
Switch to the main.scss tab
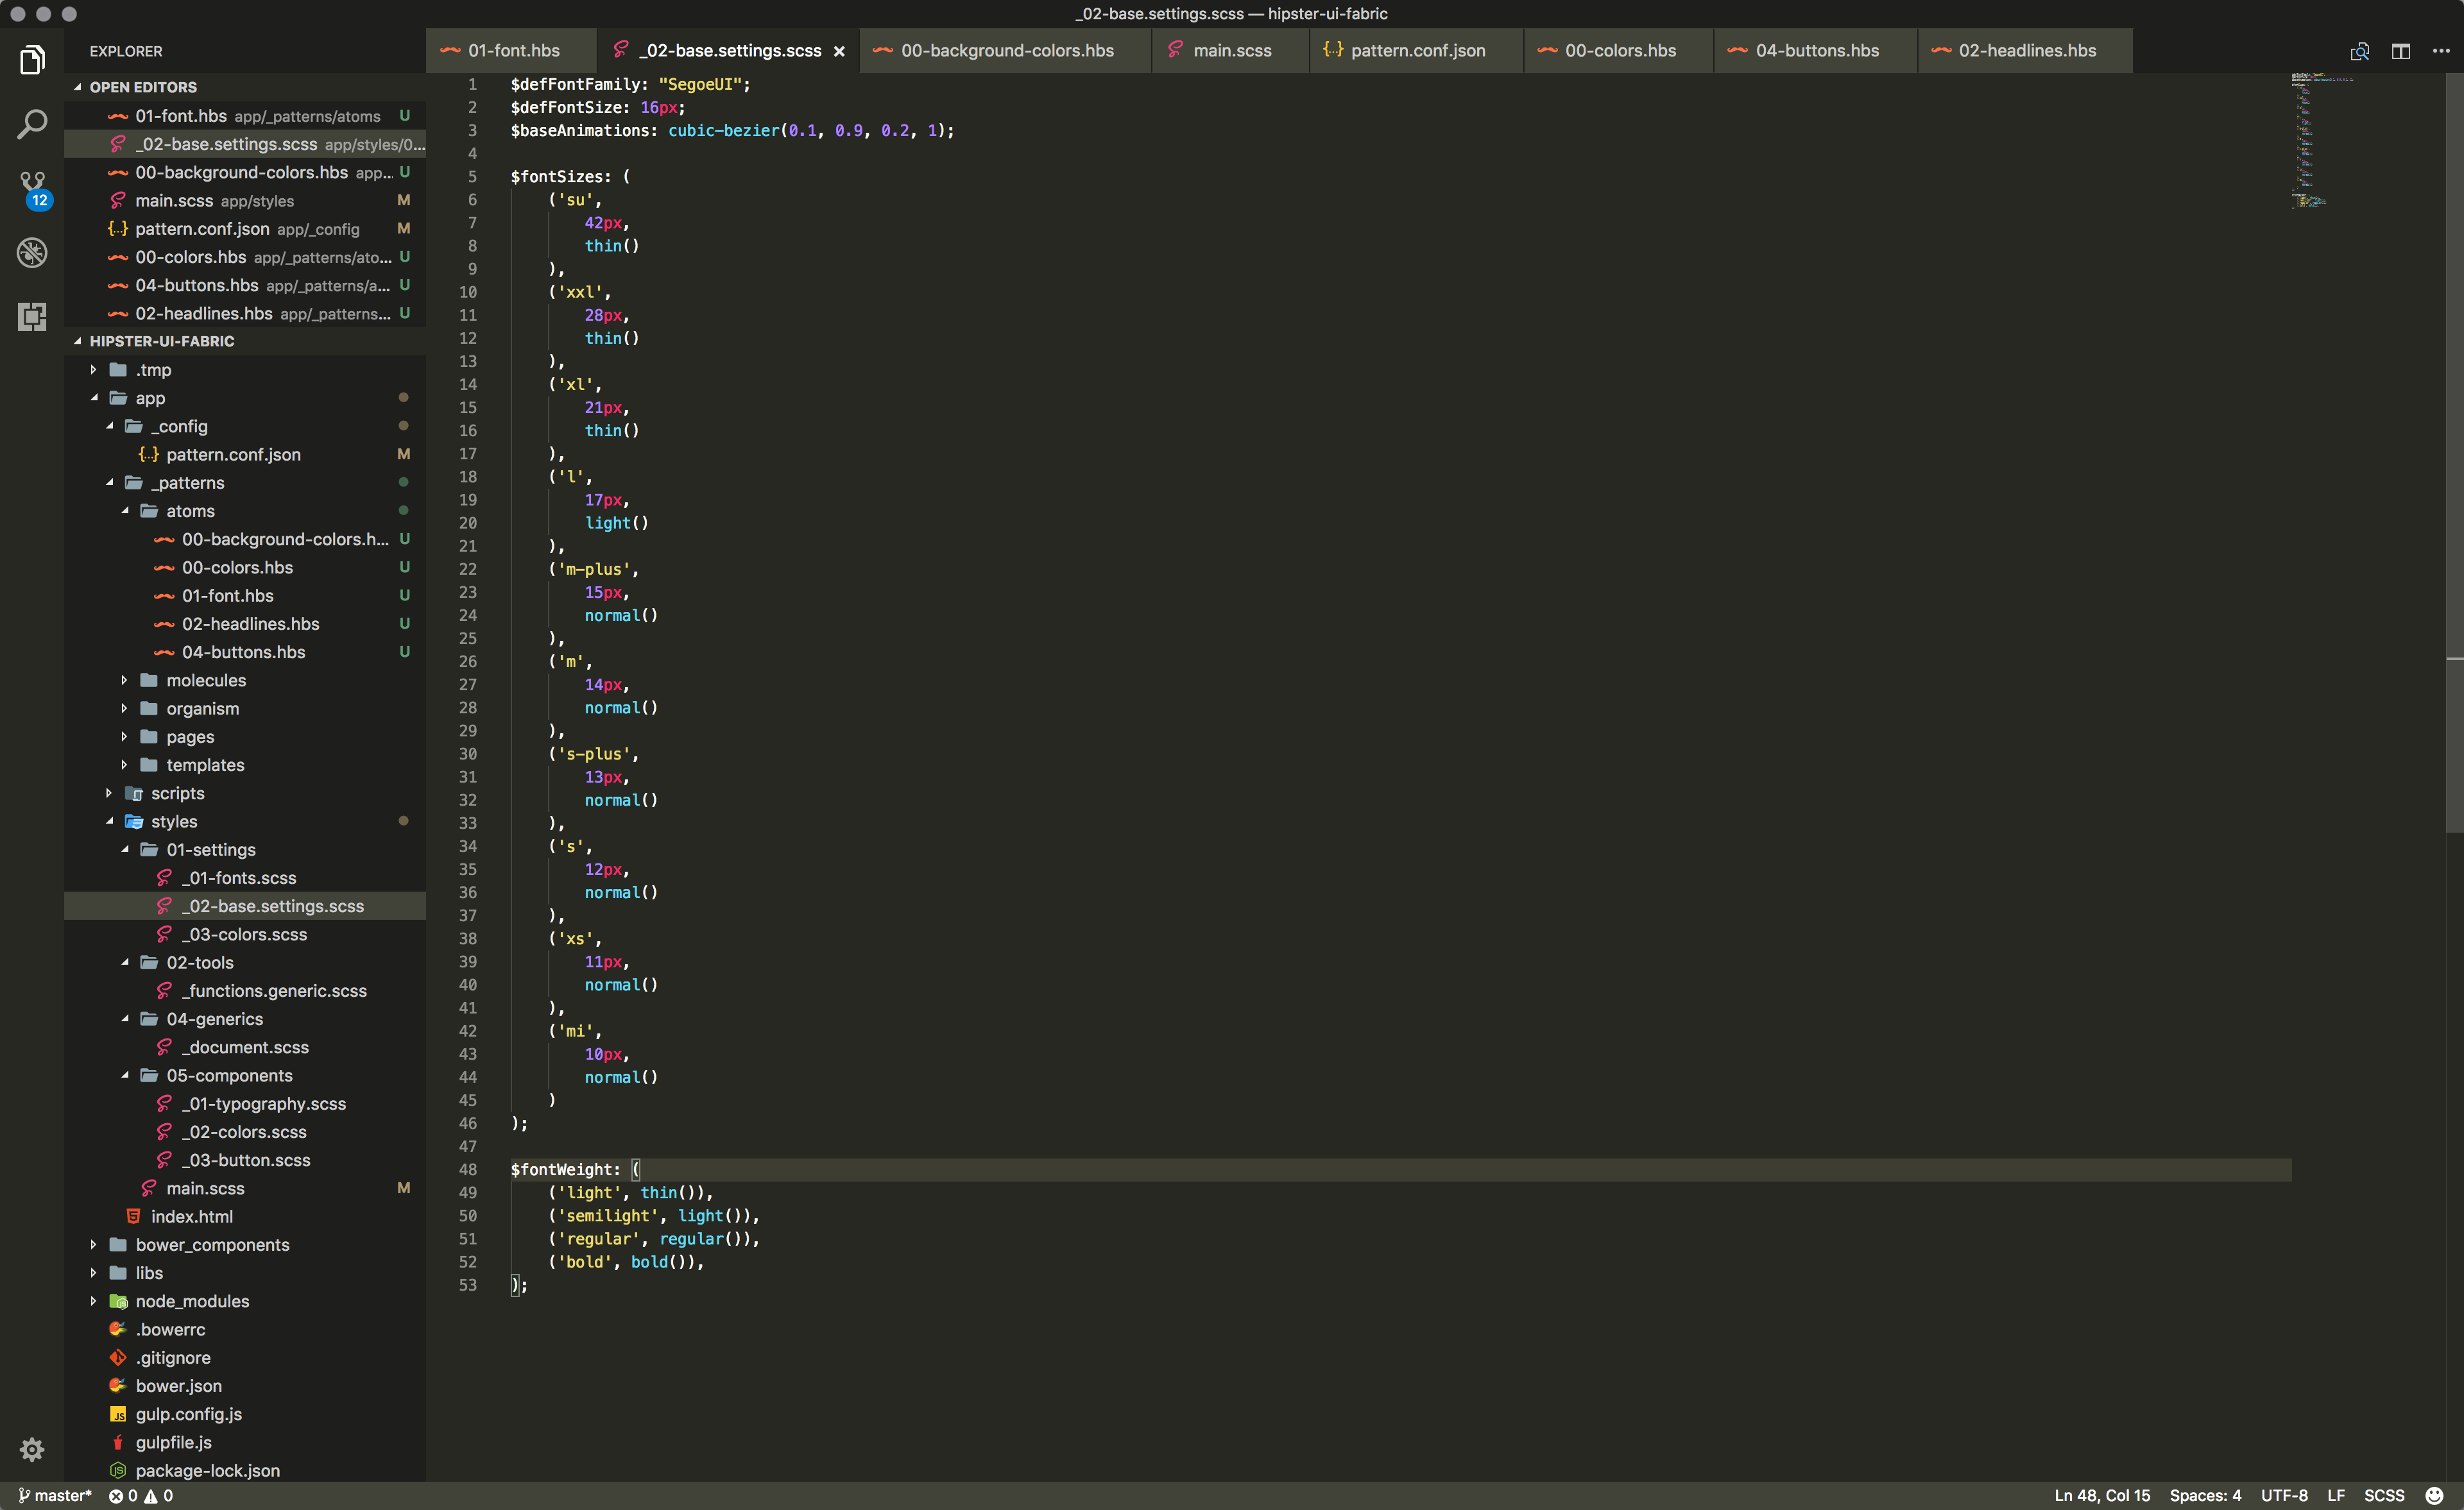[x=1231, y=51]
